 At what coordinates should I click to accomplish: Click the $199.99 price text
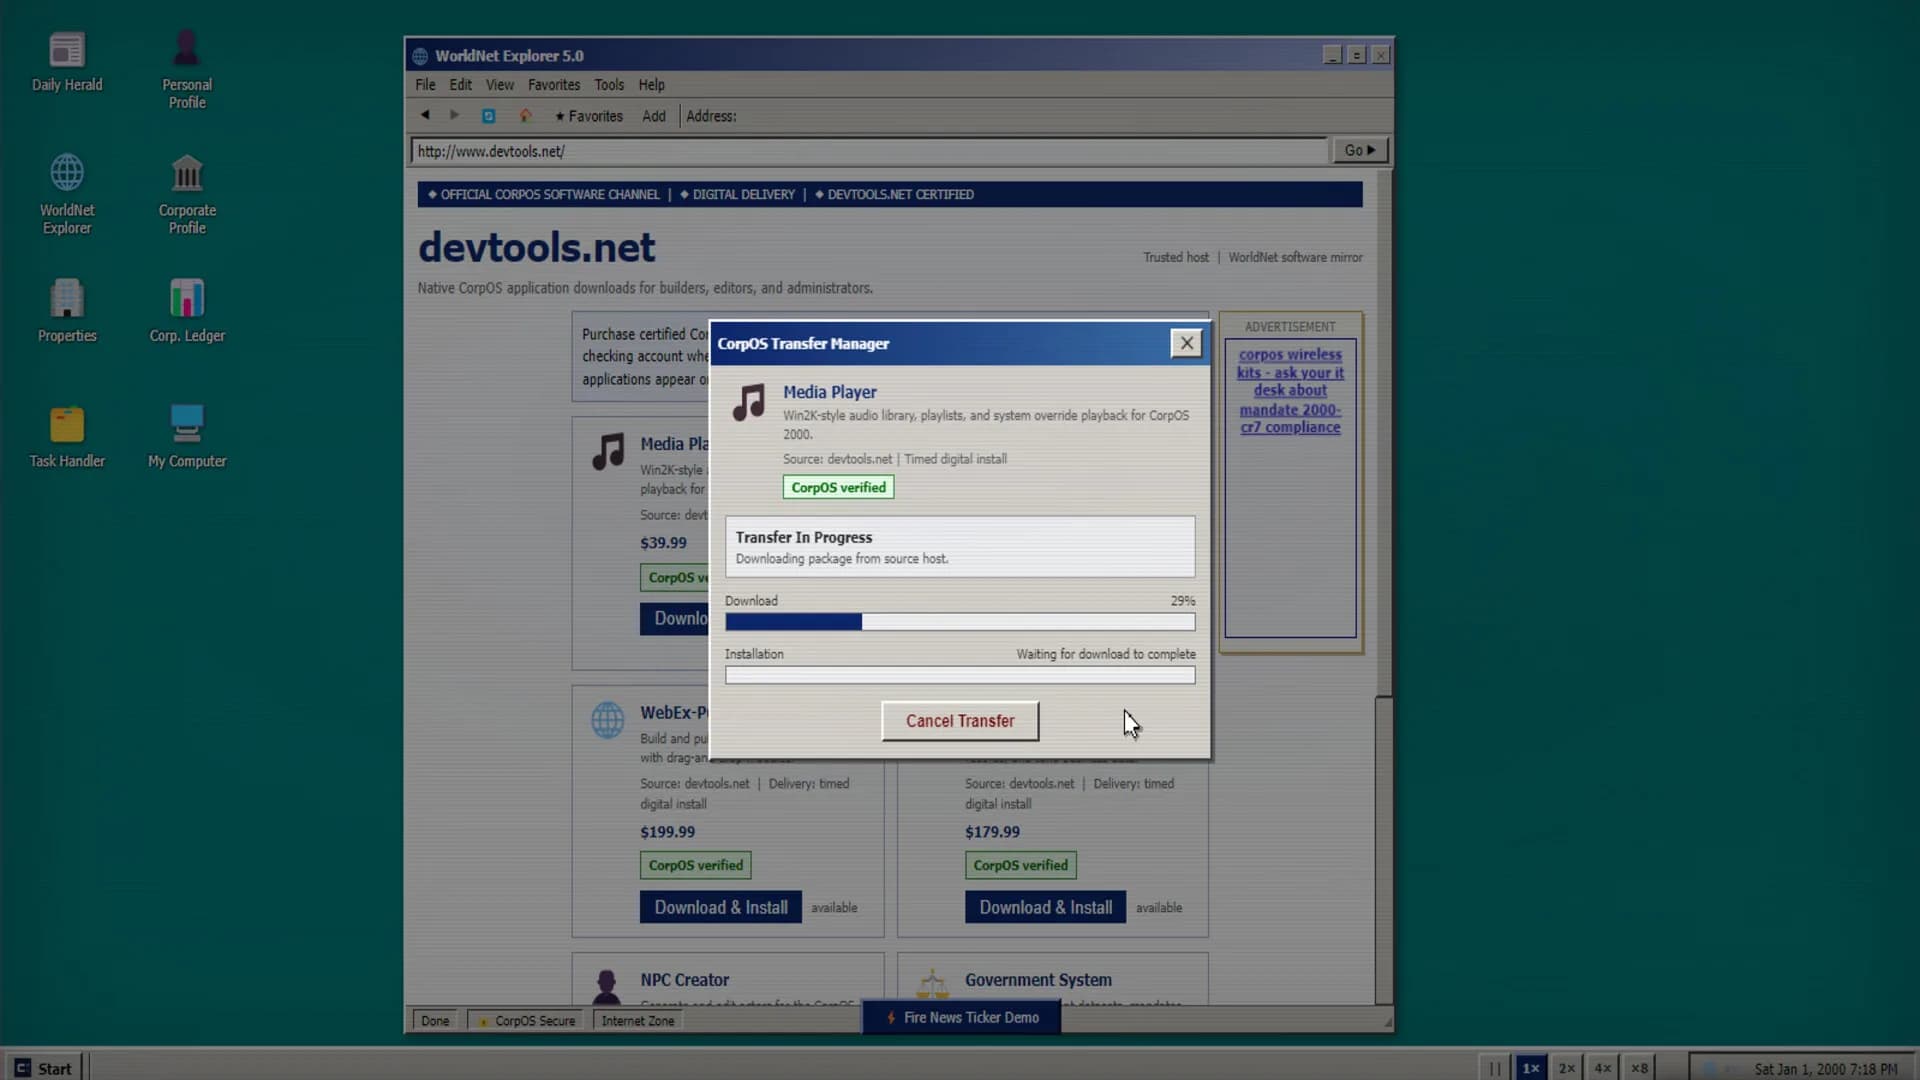click(667, 832)
